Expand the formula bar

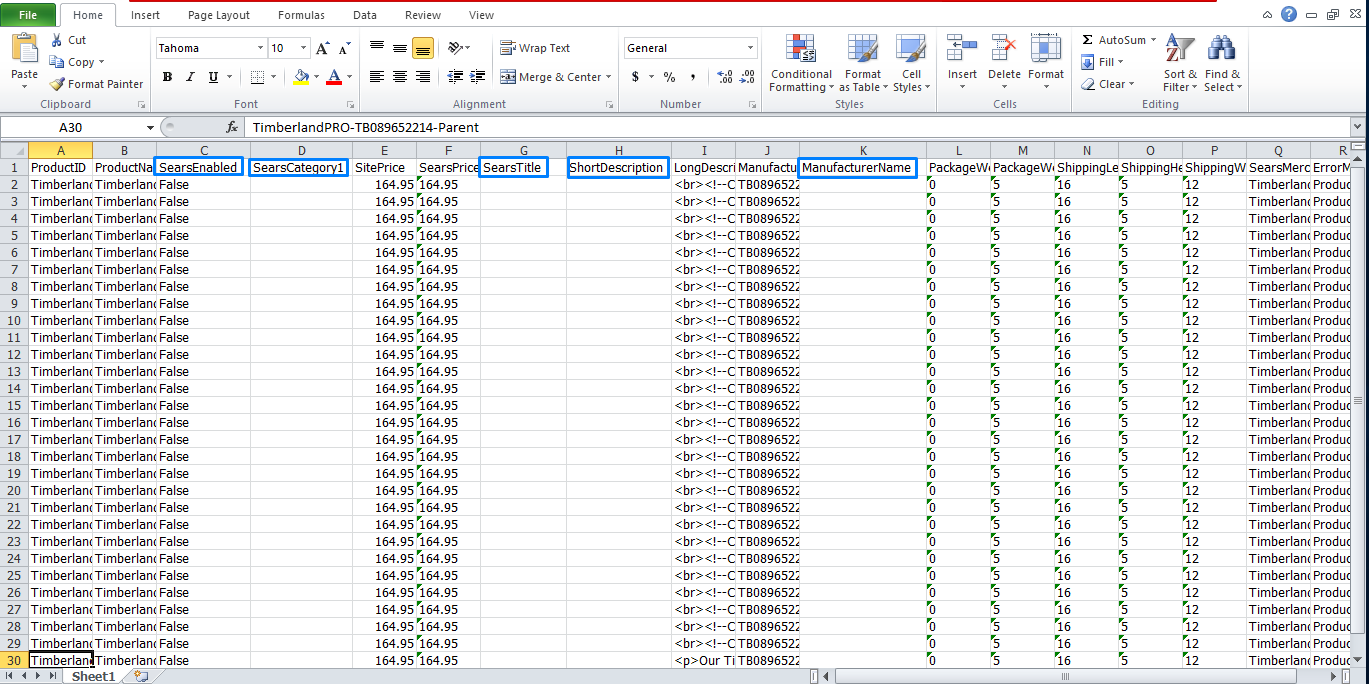click(1357, 127)
